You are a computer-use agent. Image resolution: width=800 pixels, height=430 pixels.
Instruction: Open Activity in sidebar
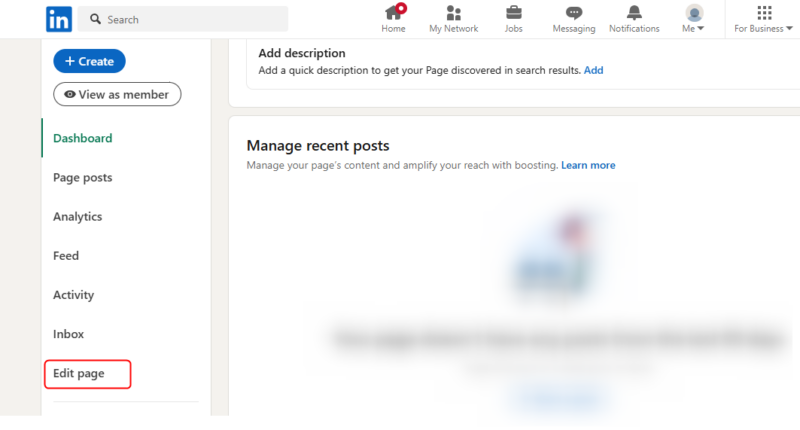(x=73, y=295)
